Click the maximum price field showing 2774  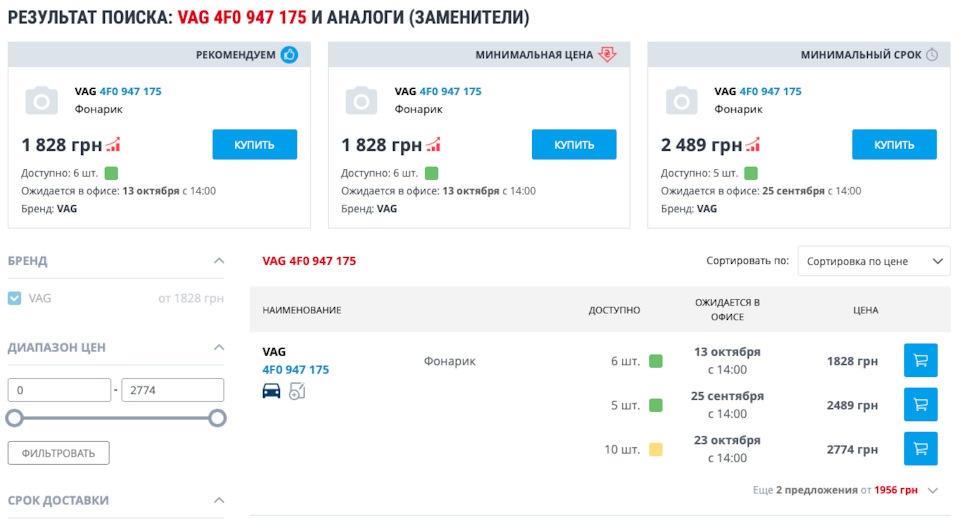pyautogui.click(x=173, y=390)
